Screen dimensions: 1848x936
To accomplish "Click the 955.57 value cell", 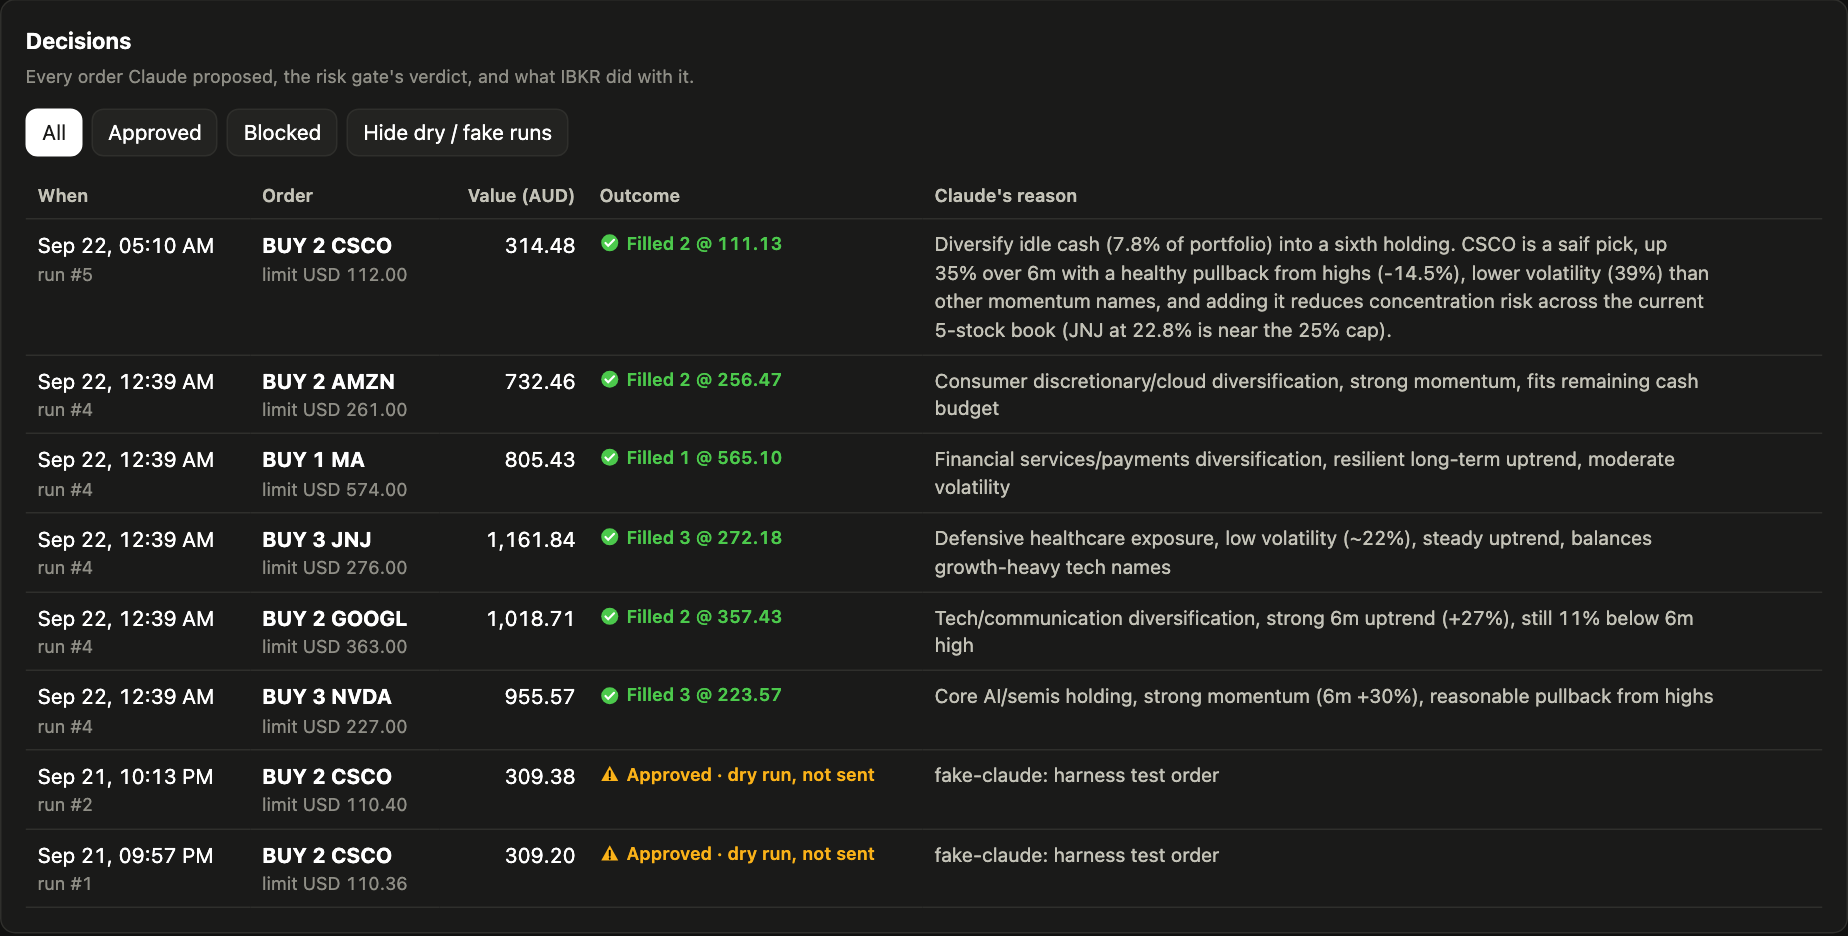I will pyautogui.click(x=540, y=697).
